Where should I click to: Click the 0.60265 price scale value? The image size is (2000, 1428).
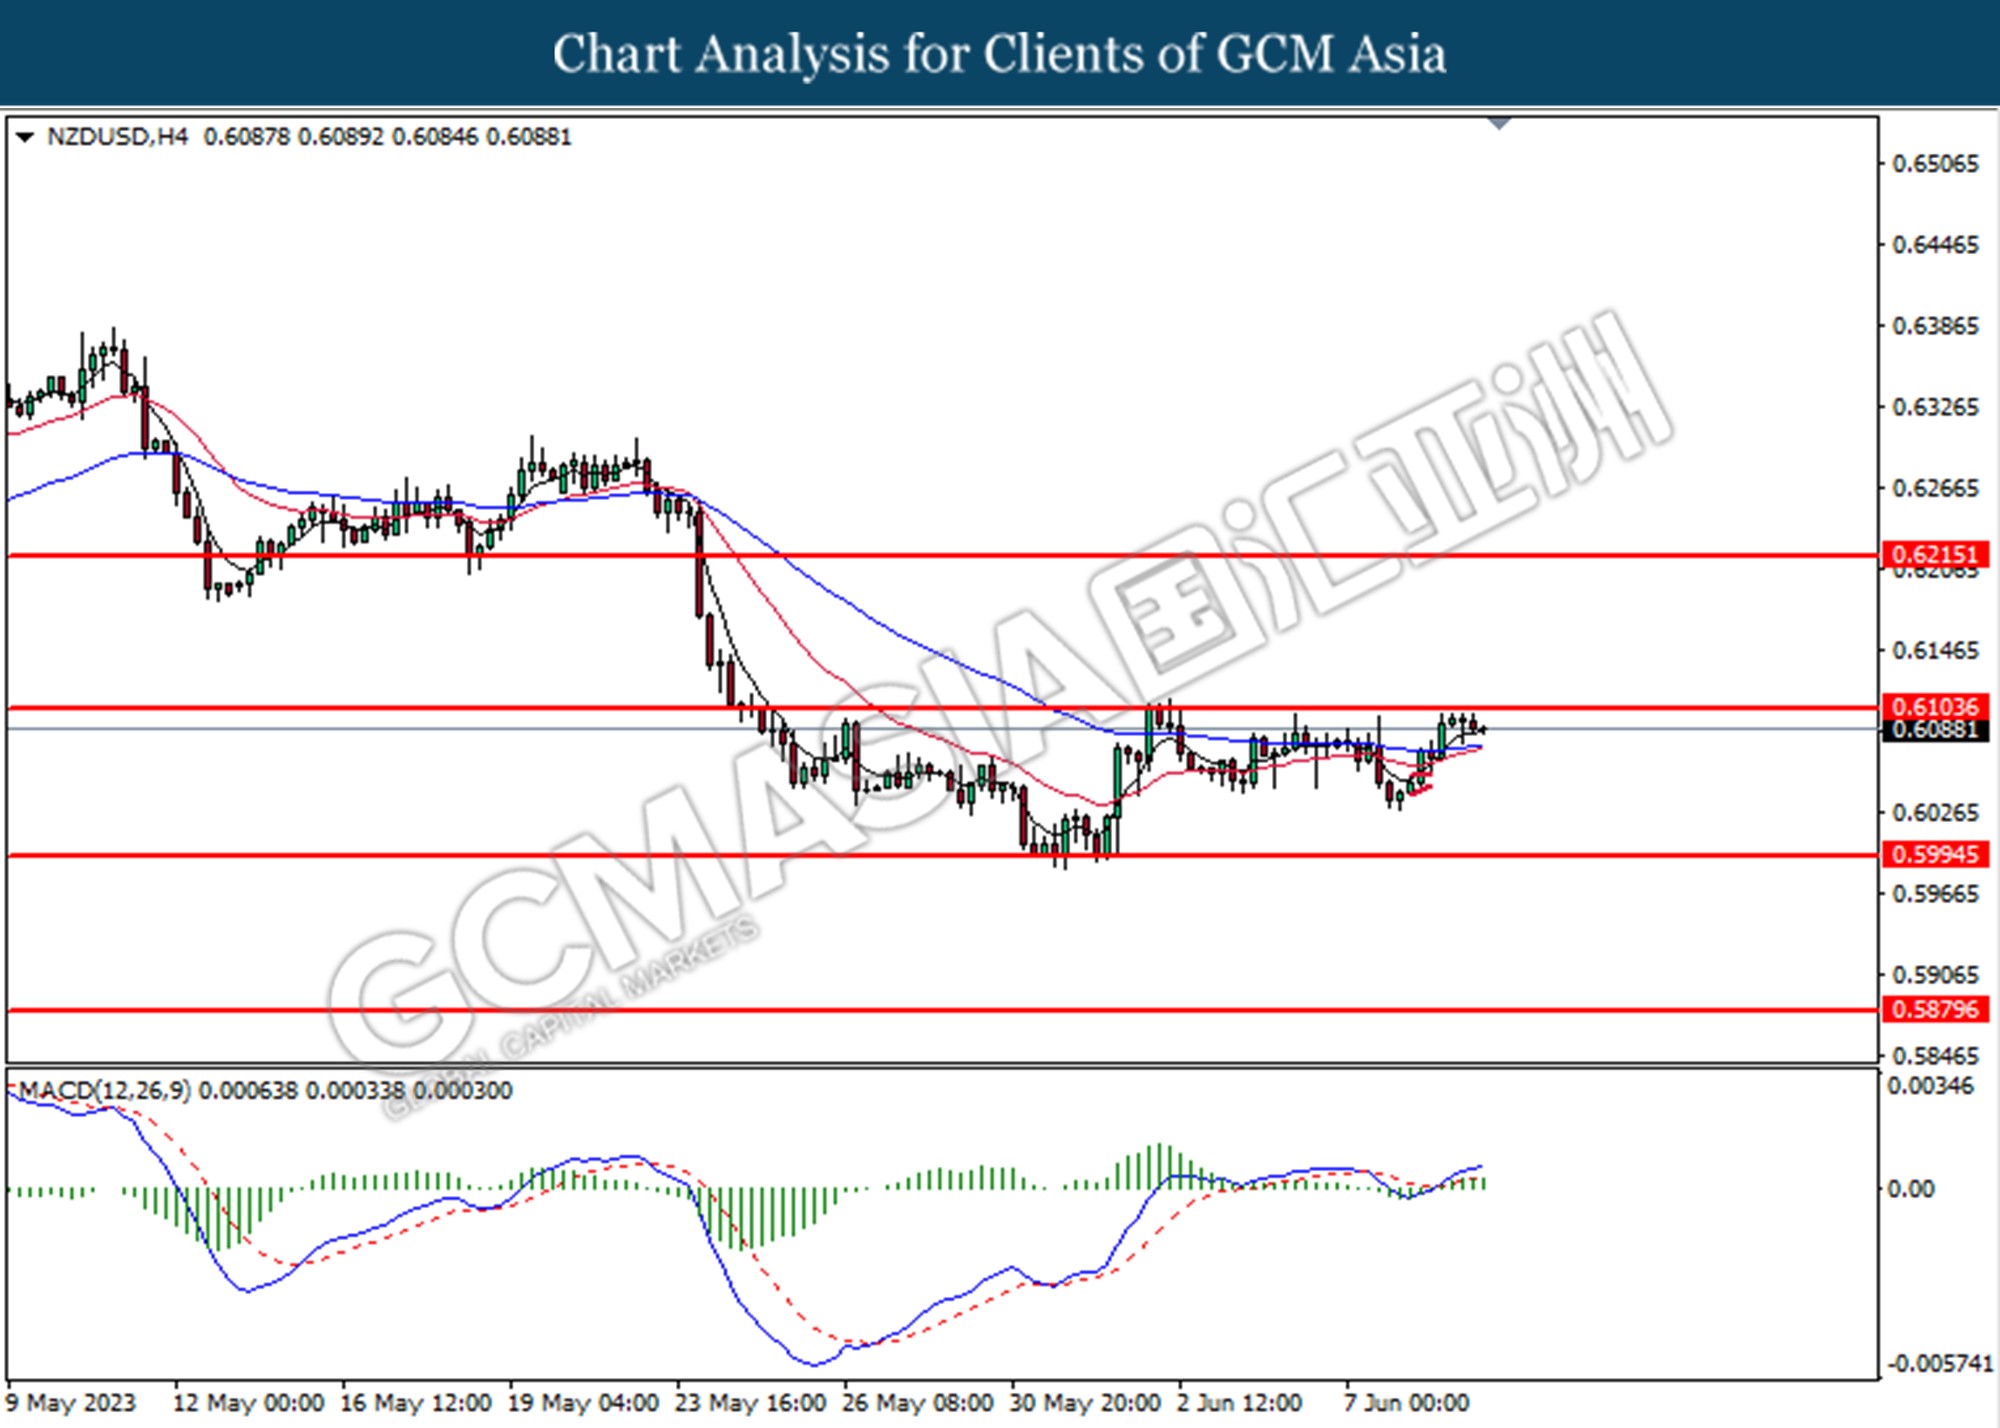click(x=1935, y=812)
